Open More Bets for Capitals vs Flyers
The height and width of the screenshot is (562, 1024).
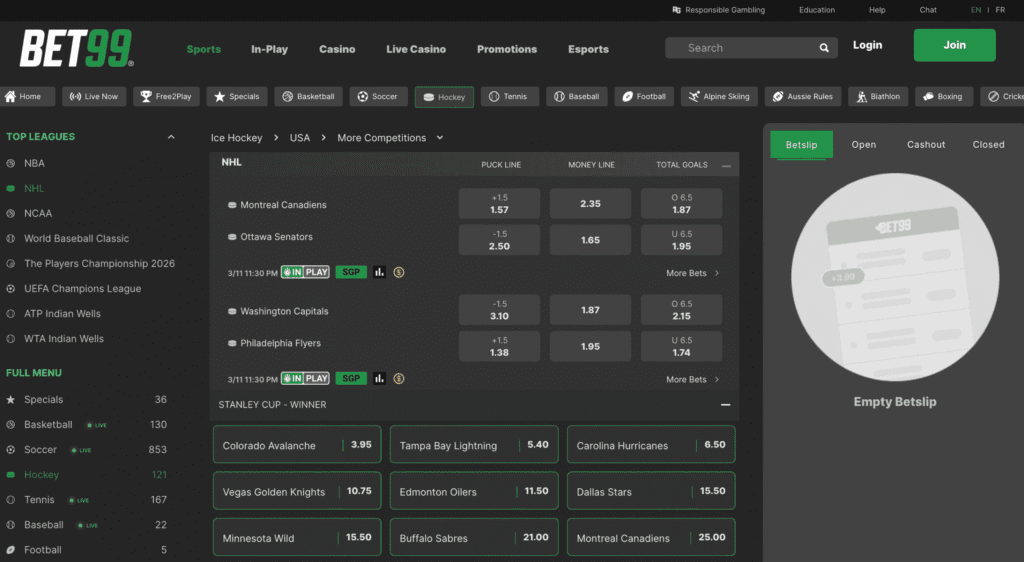pos(693,379)
